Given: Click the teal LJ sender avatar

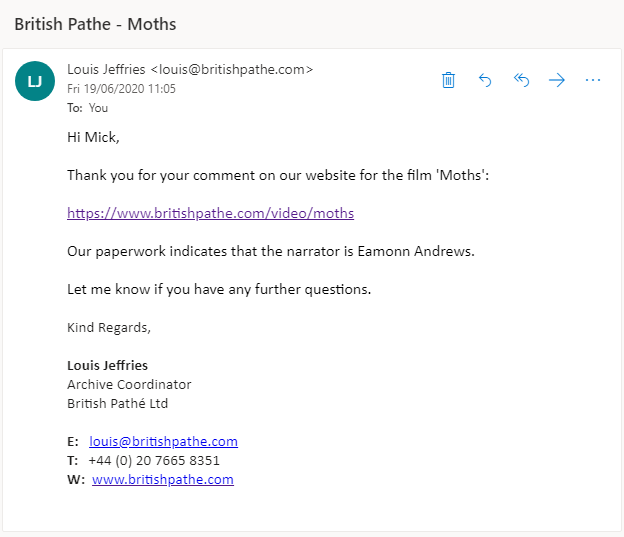Looking at the screenshot, I should click(35, 81).
